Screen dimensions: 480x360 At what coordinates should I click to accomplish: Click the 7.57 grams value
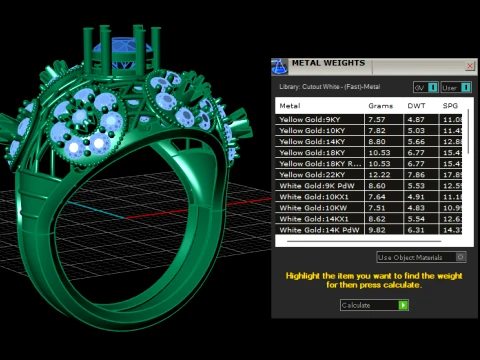tap(377, 120)
